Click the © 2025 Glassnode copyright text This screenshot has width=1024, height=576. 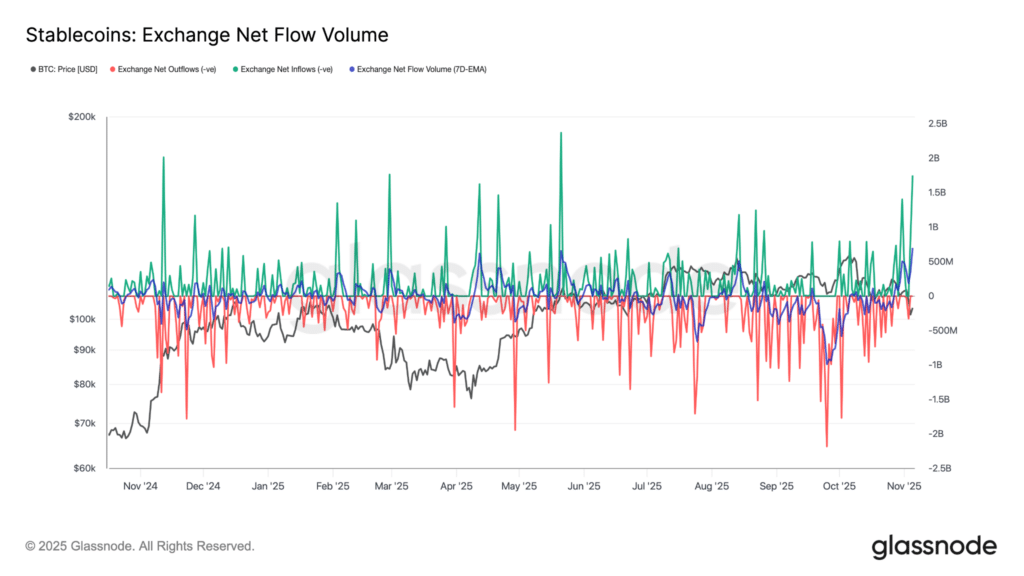(x=140, y=546)
